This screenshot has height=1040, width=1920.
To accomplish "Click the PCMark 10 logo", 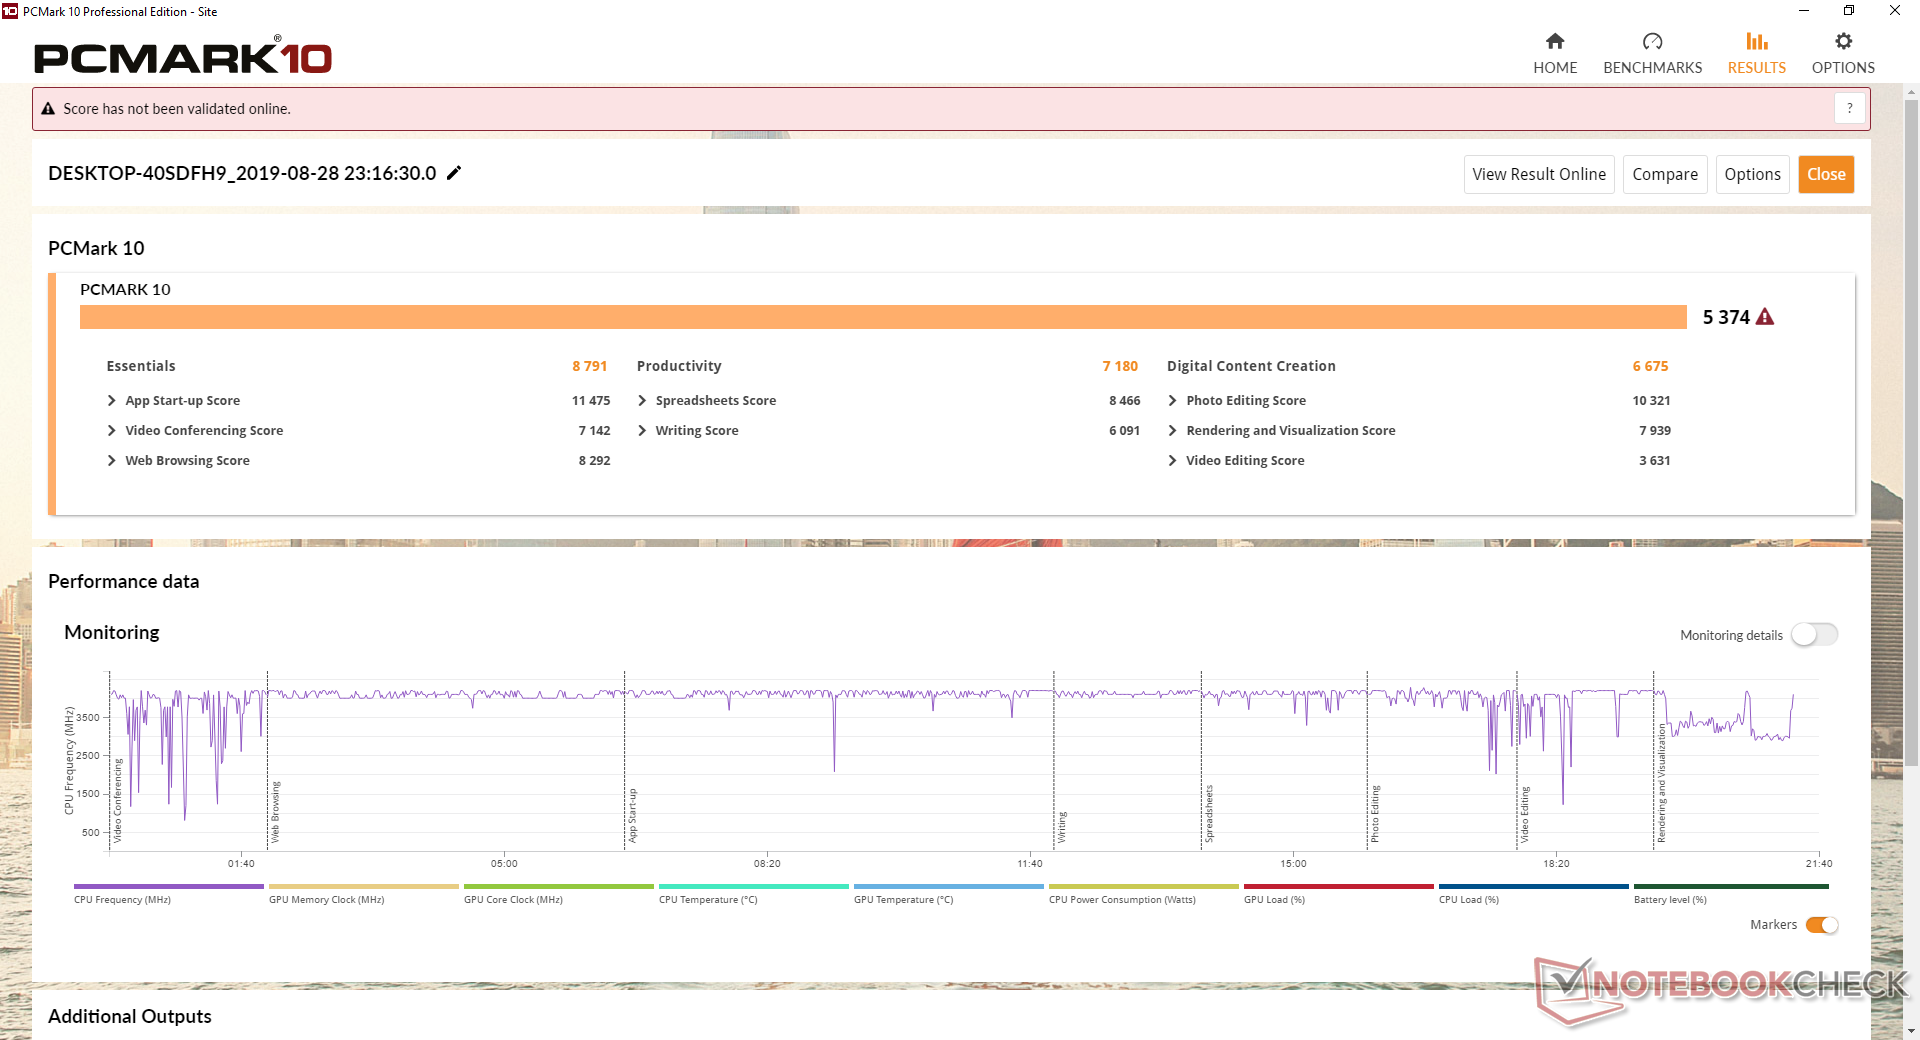I will tap(183, 58).
